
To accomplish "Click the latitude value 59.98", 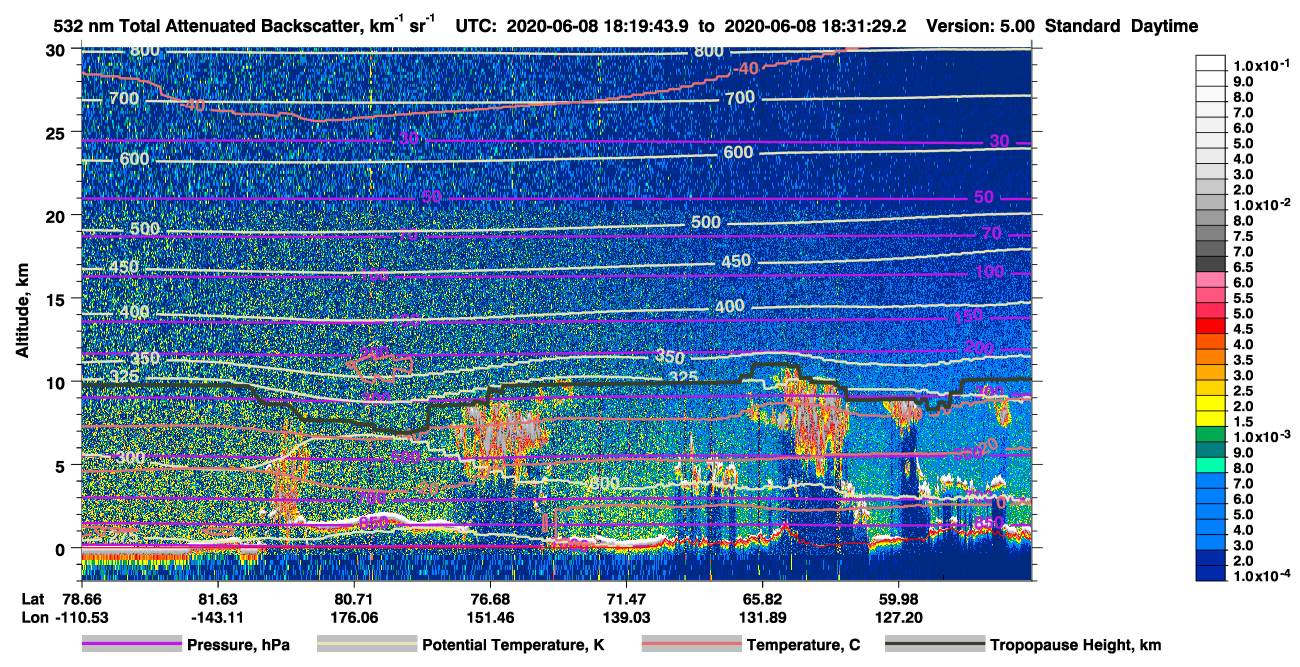I will click(898, 599).
